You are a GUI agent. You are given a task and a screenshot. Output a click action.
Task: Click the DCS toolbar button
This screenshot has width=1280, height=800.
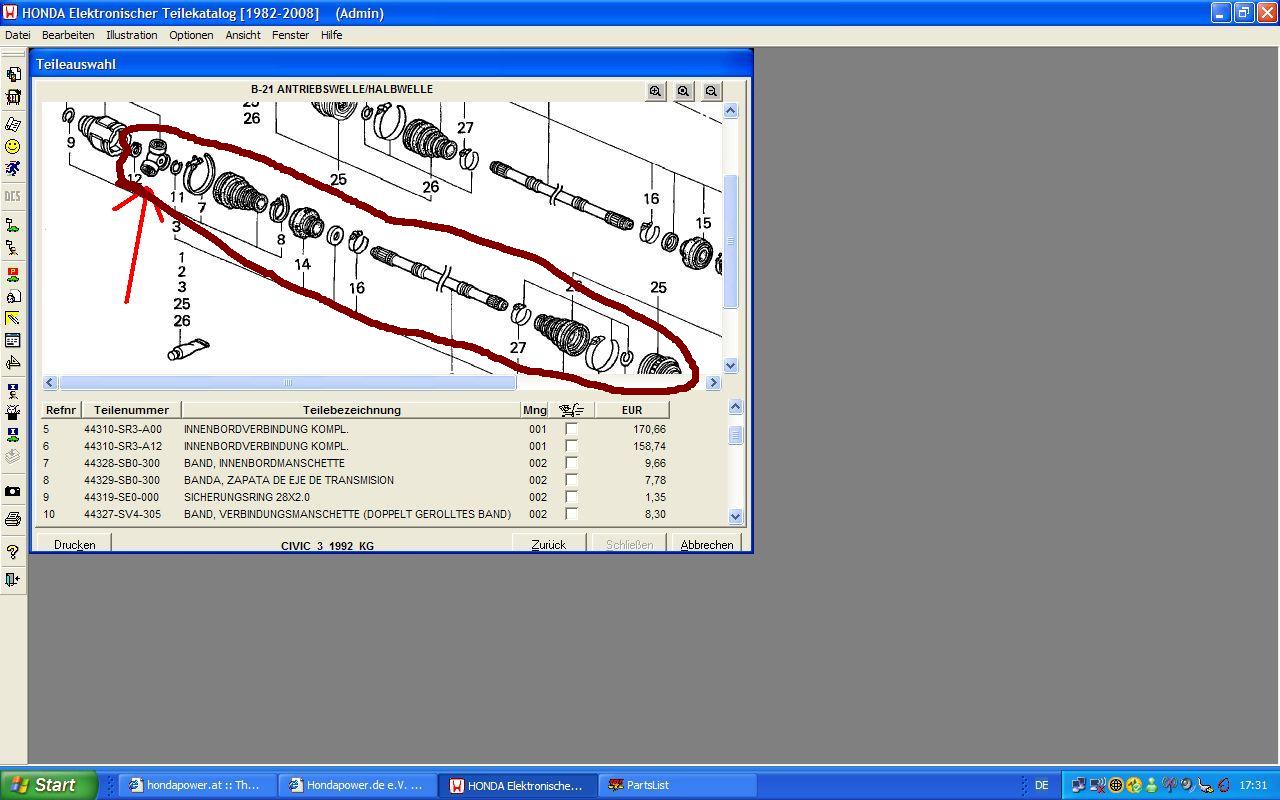coord(13,196)
